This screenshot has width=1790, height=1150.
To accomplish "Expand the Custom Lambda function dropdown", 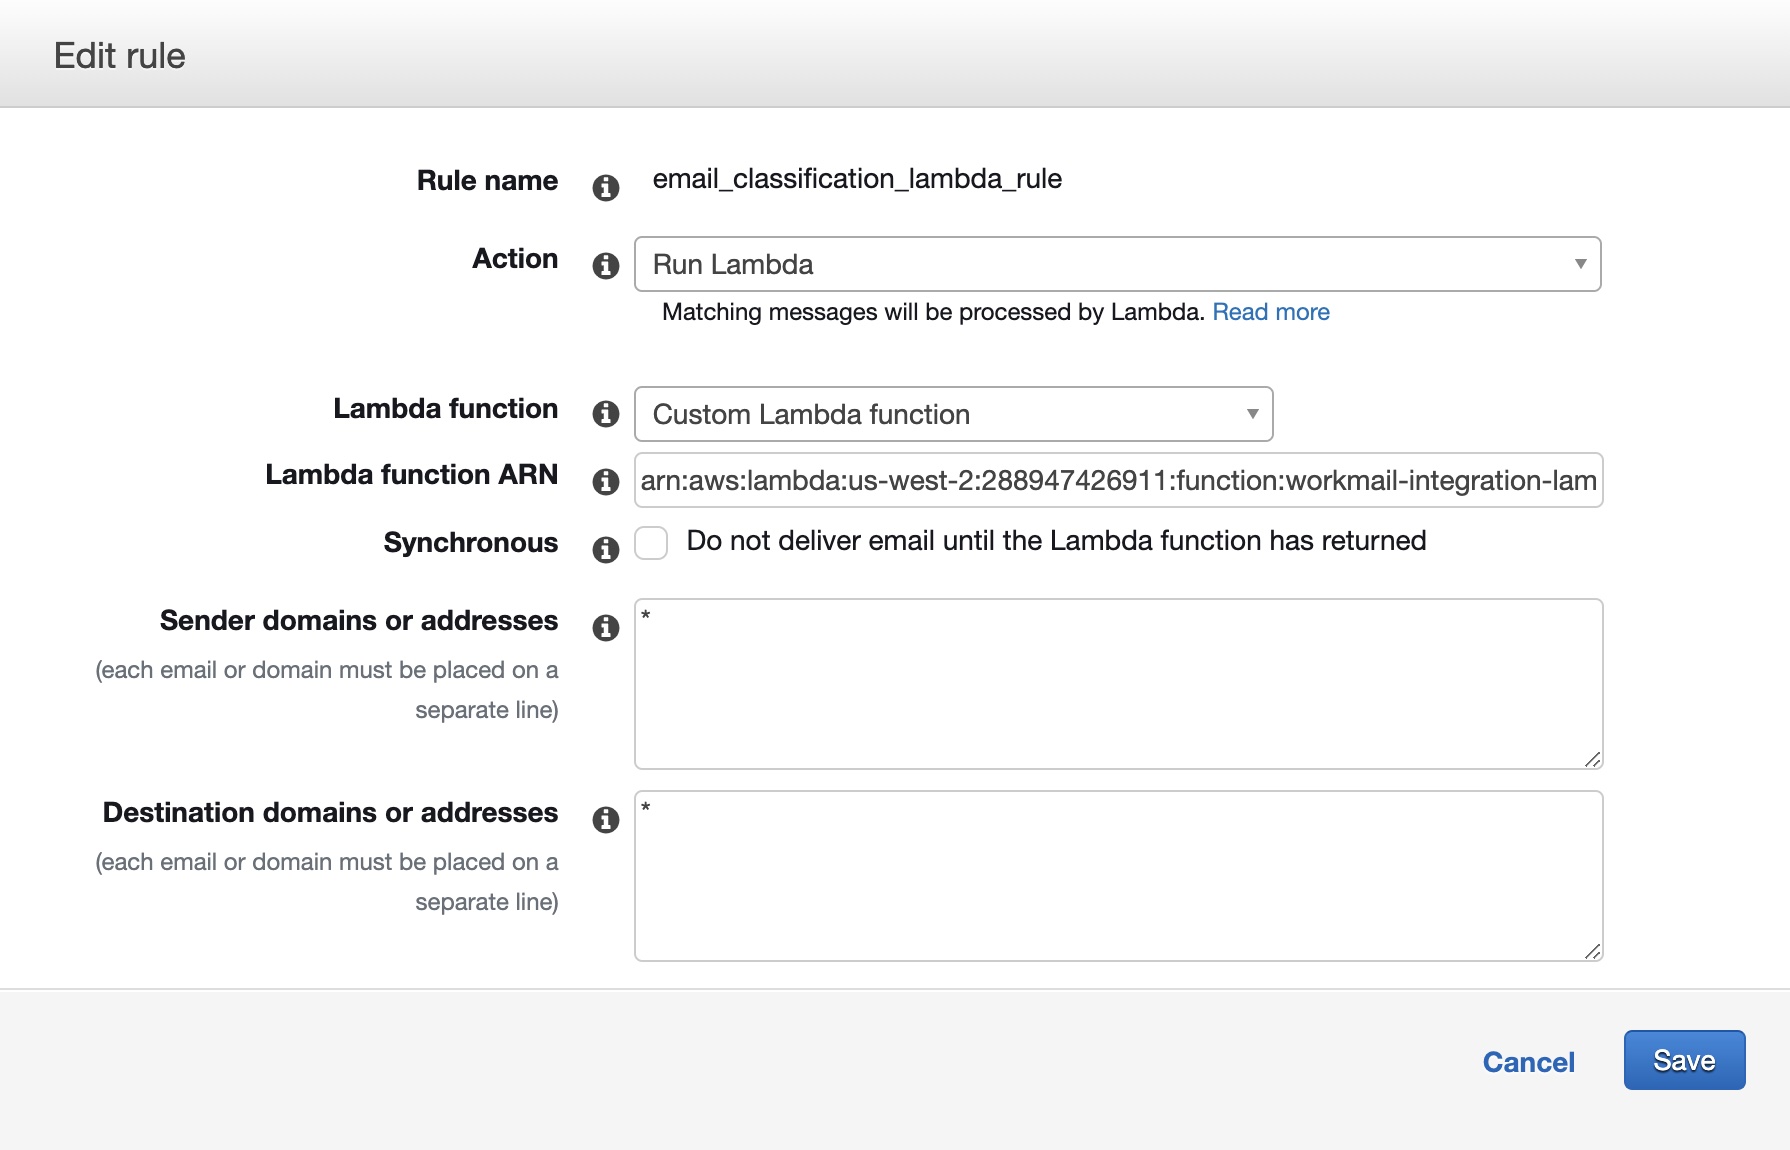I will [953, 414].
